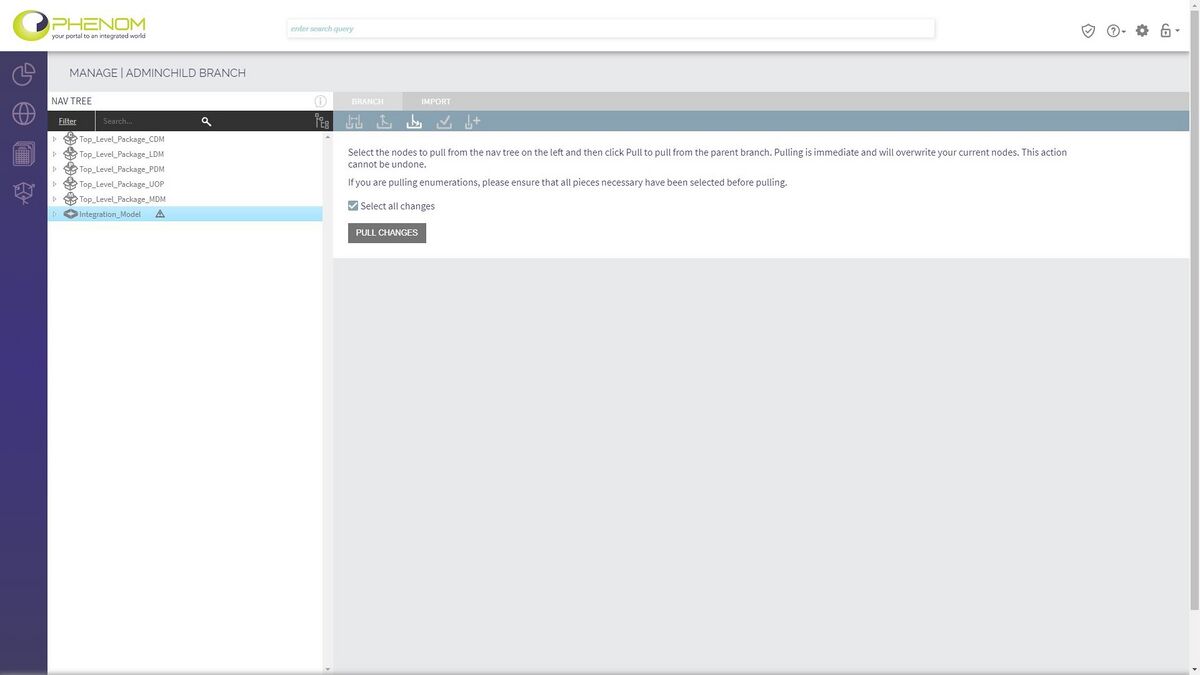Click the pull downward toolbar icon
Viewport: 1200px width, 675px height.
click(414, 121)
